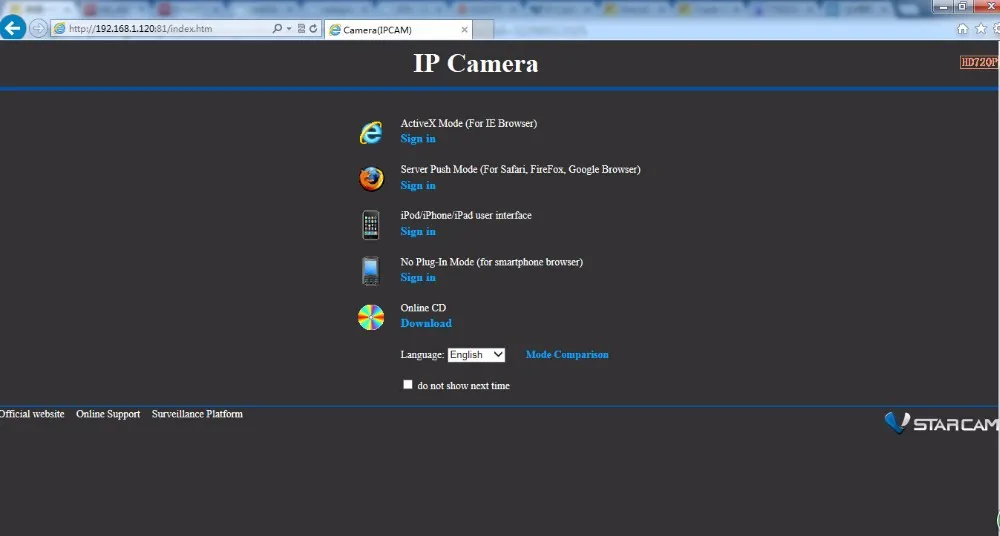The image size is (1000, 536).
Task: Go back with the browser back arrow
Action: click(x=13, y=28)
